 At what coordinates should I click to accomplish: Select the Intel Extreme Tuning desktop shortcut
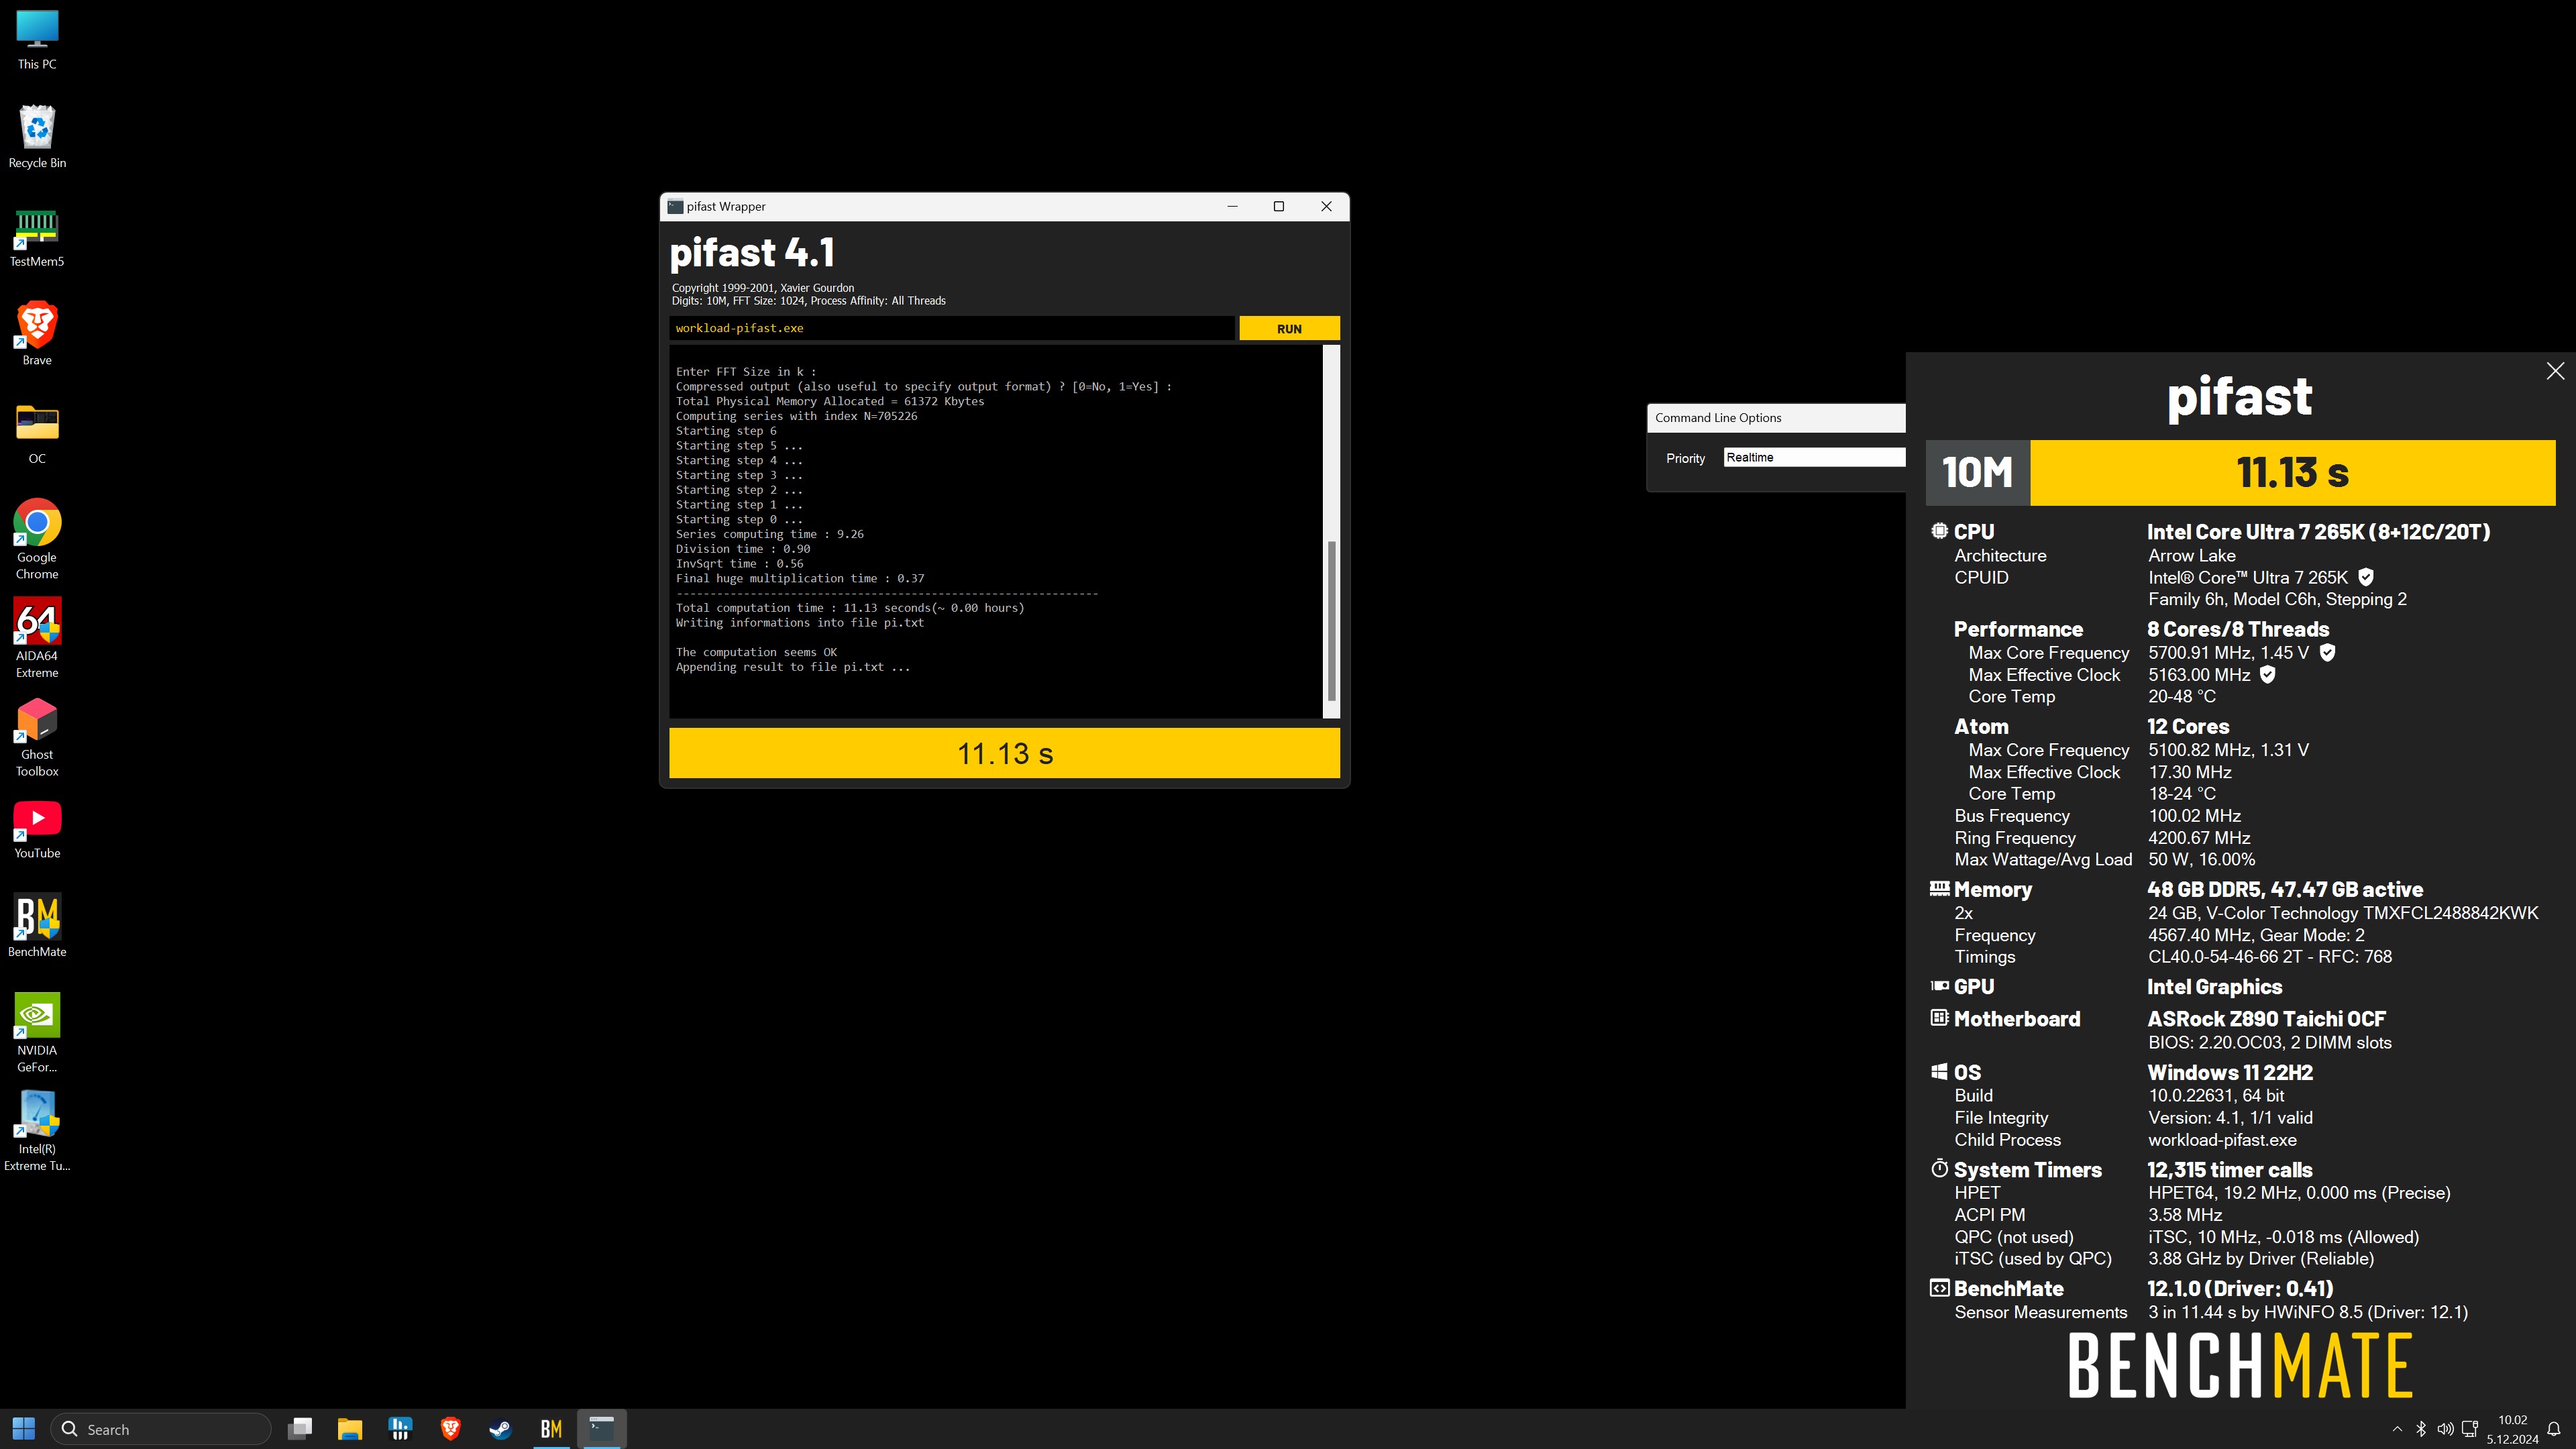37,1132
